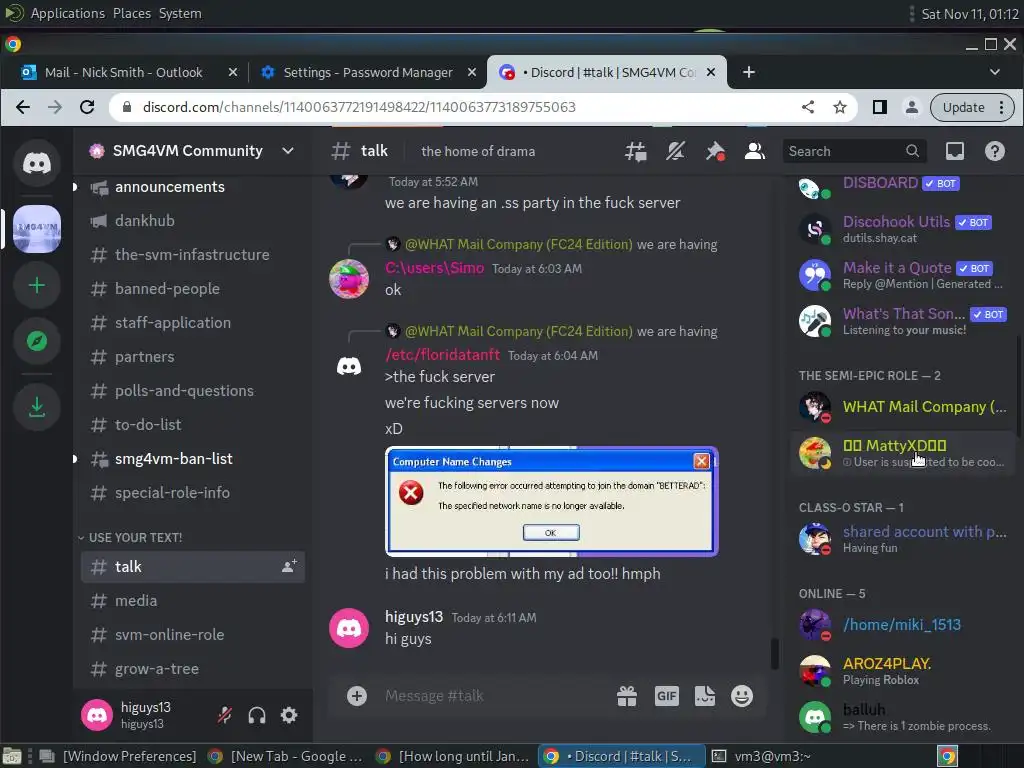
Task: Toggle the member list icon
Action: tap(754, 152)
